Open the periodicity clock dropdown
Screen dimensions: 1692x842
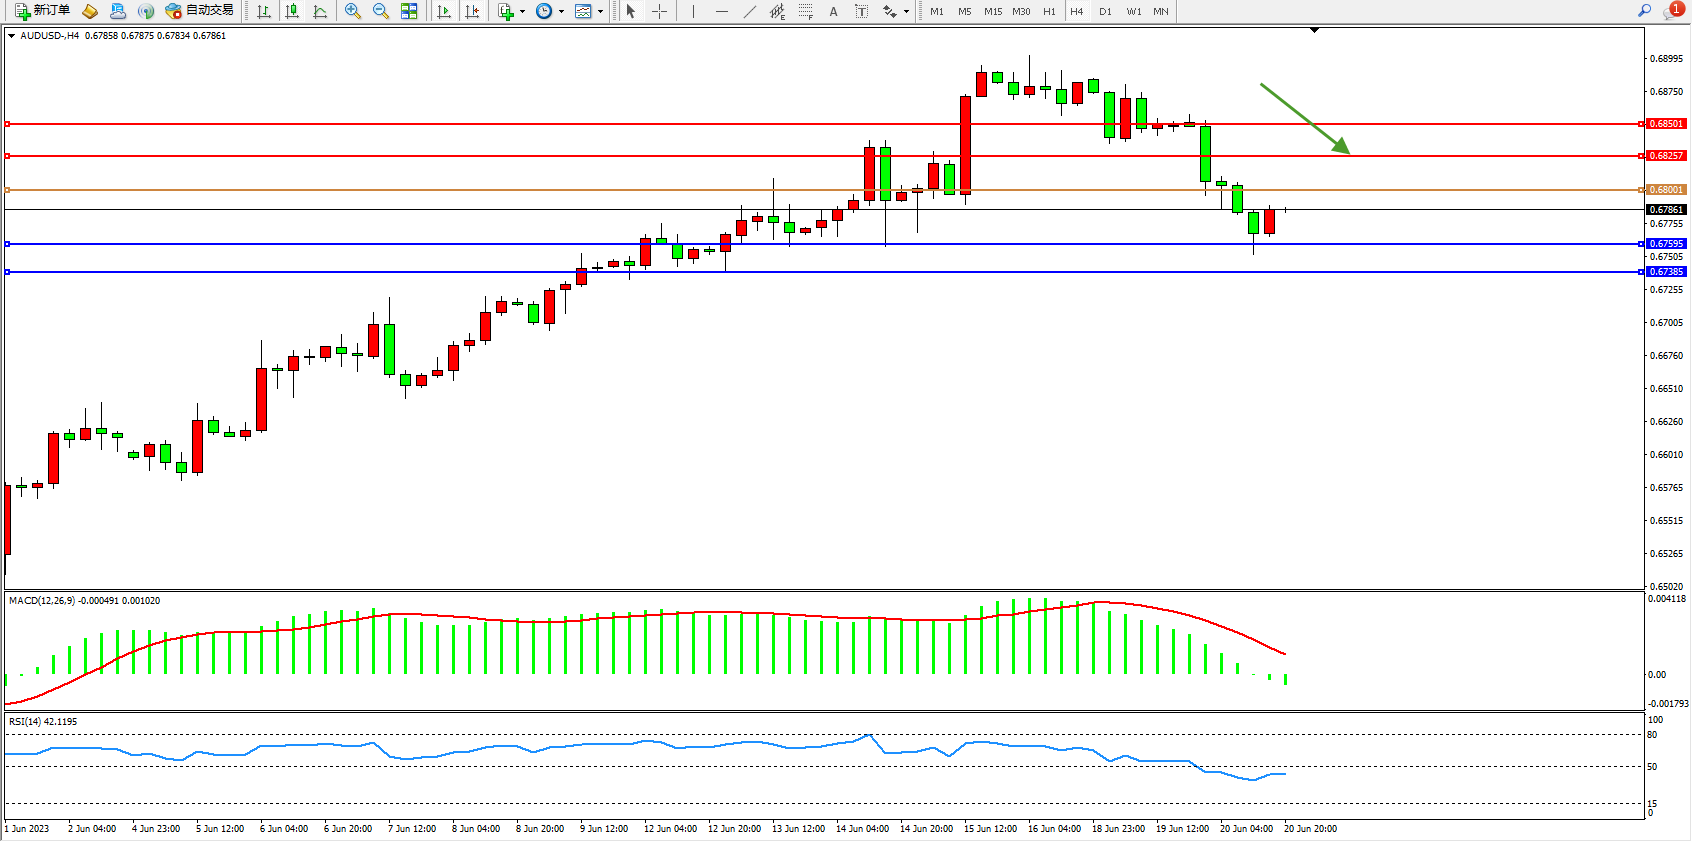tap(561, 12)
